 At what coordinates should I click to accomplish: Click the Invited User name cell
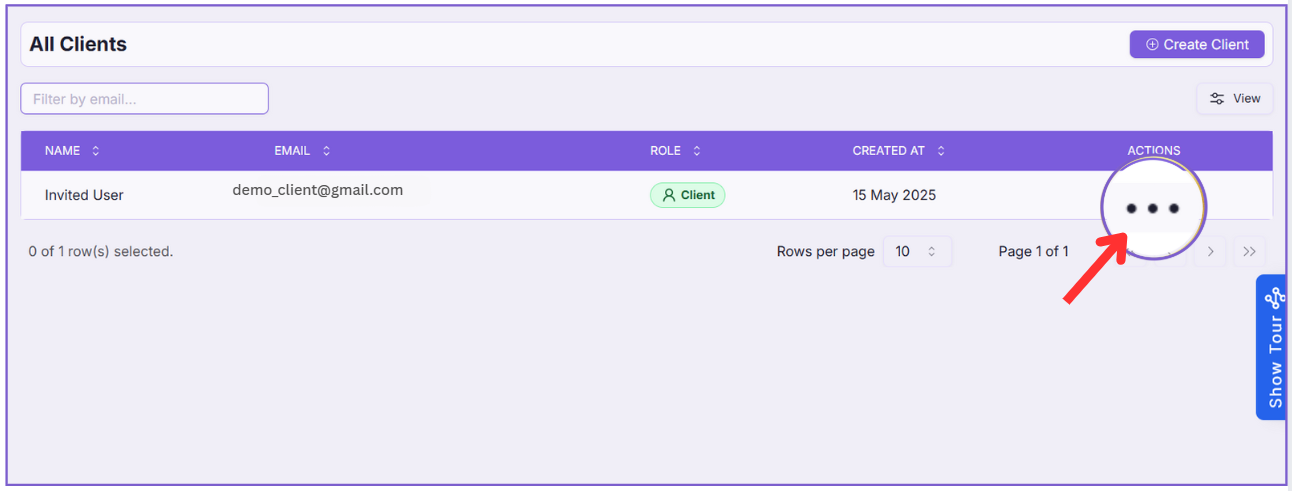click(84, 195)
